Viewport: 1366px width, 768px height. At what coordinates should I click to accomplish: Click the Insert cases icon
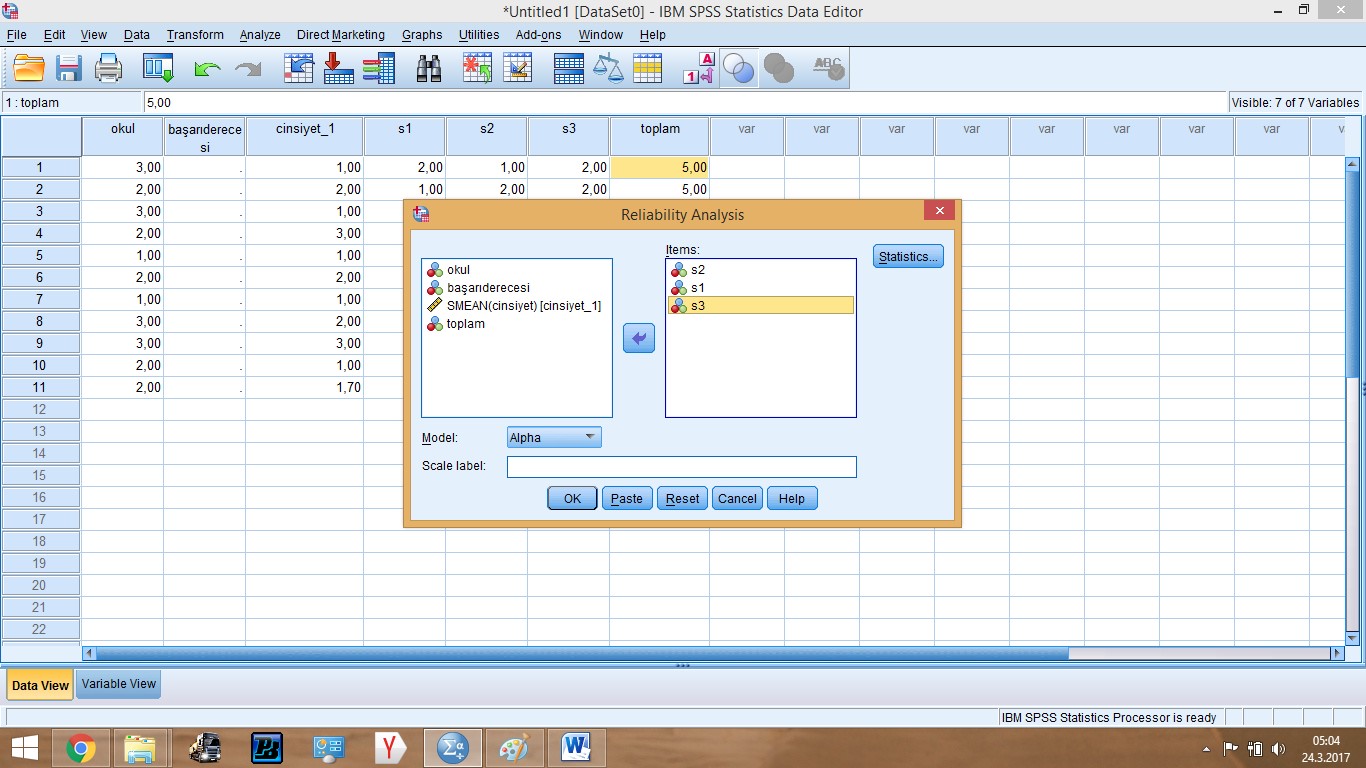(x=477, y=68)
